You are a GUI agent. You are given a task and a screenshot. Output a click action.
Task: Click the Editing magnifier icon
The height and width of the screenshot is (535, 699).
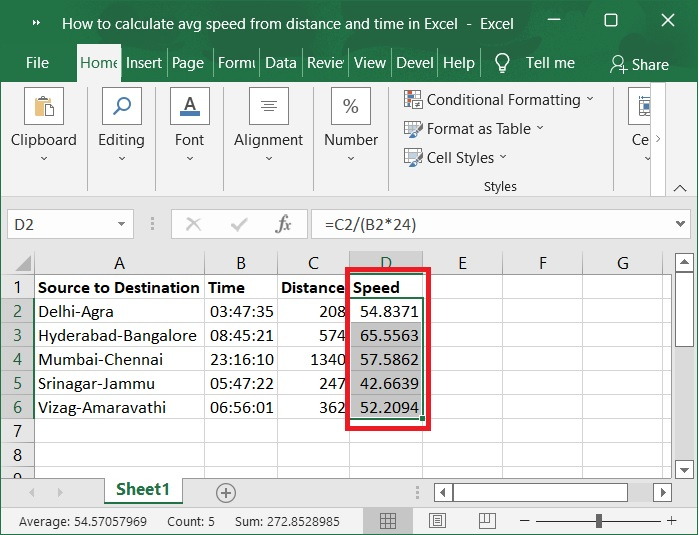(x=121, y=107)
